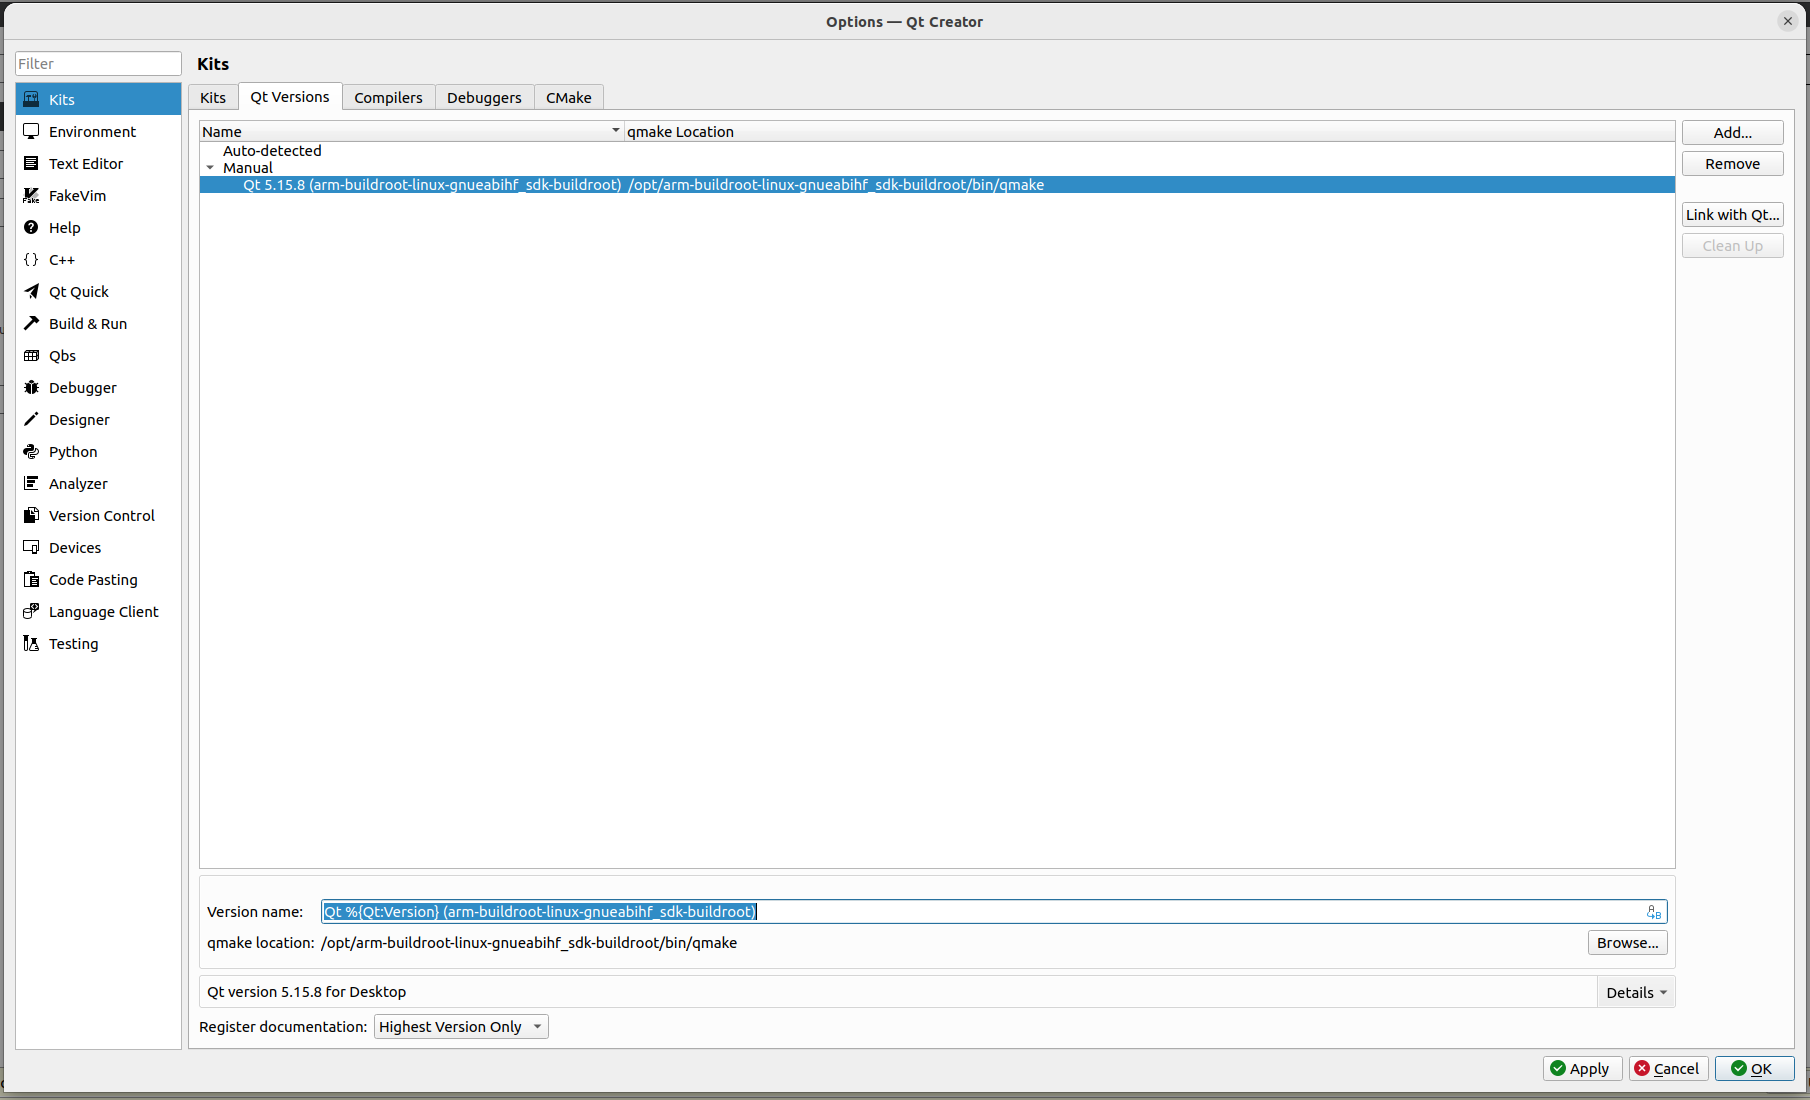Click the Code Pasting clipboard icon
The width and height of the screenshot is (1810, 1100).
click(31, 579)
